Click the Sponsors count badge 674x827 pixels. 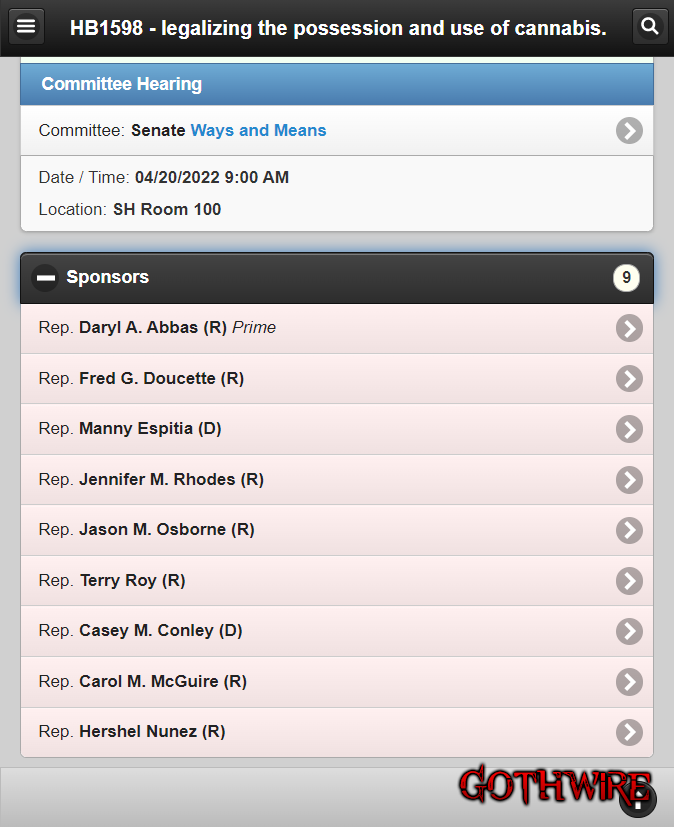626,277
